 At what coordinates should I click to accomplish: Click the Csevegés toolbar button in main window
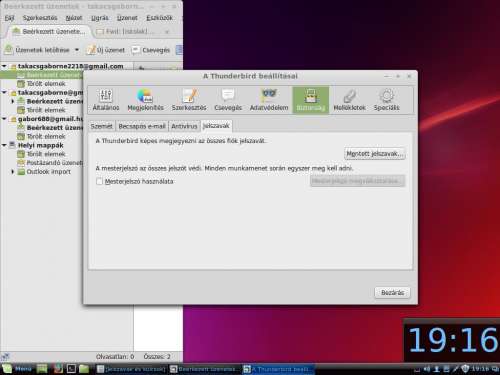click(x=151, y=50)
